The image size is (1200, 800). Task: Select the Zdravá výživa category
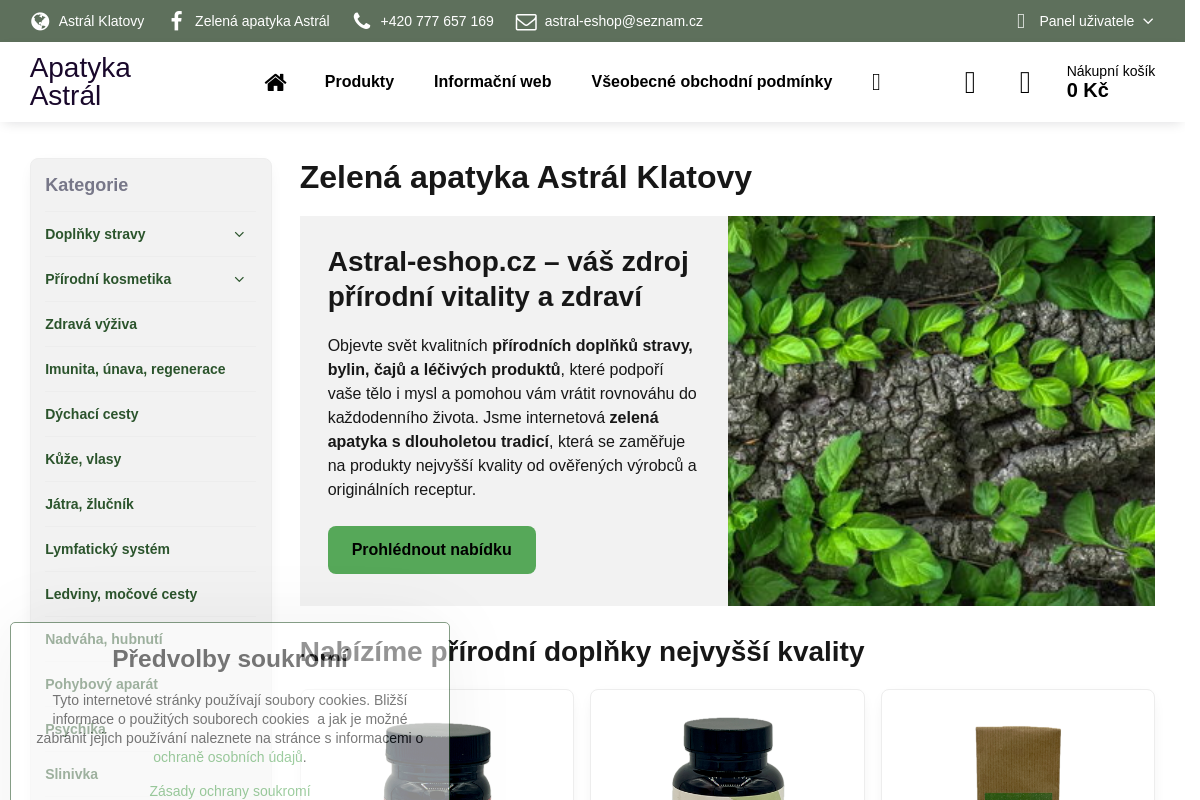pyautogui.click(x=91, y=324)
